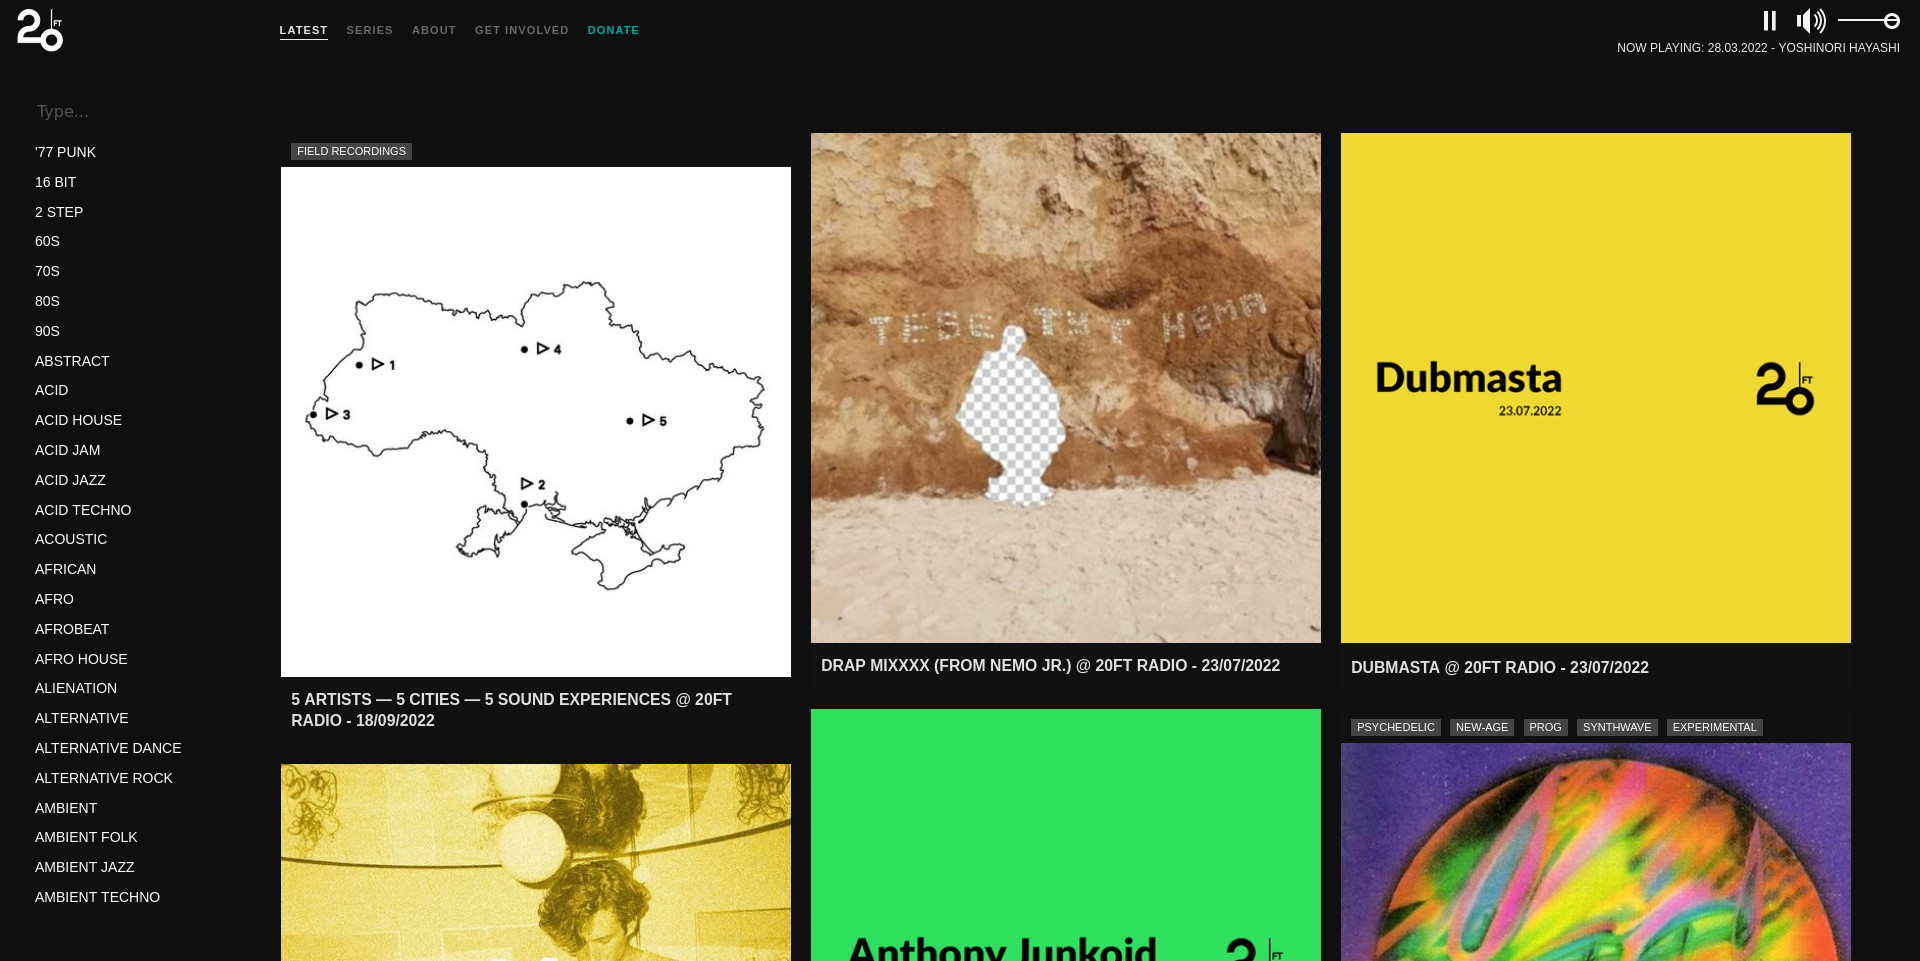The height and width of the screenshot is (961, 1920).
Task: Select the Psychedelic tag
Action: pos(1395,727)
